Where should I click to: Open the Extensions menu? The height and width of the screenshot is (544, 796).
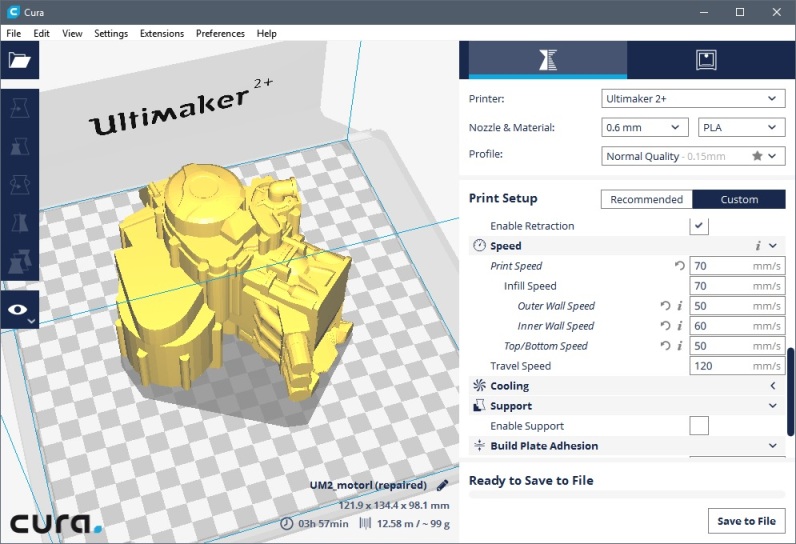[161, 33]
